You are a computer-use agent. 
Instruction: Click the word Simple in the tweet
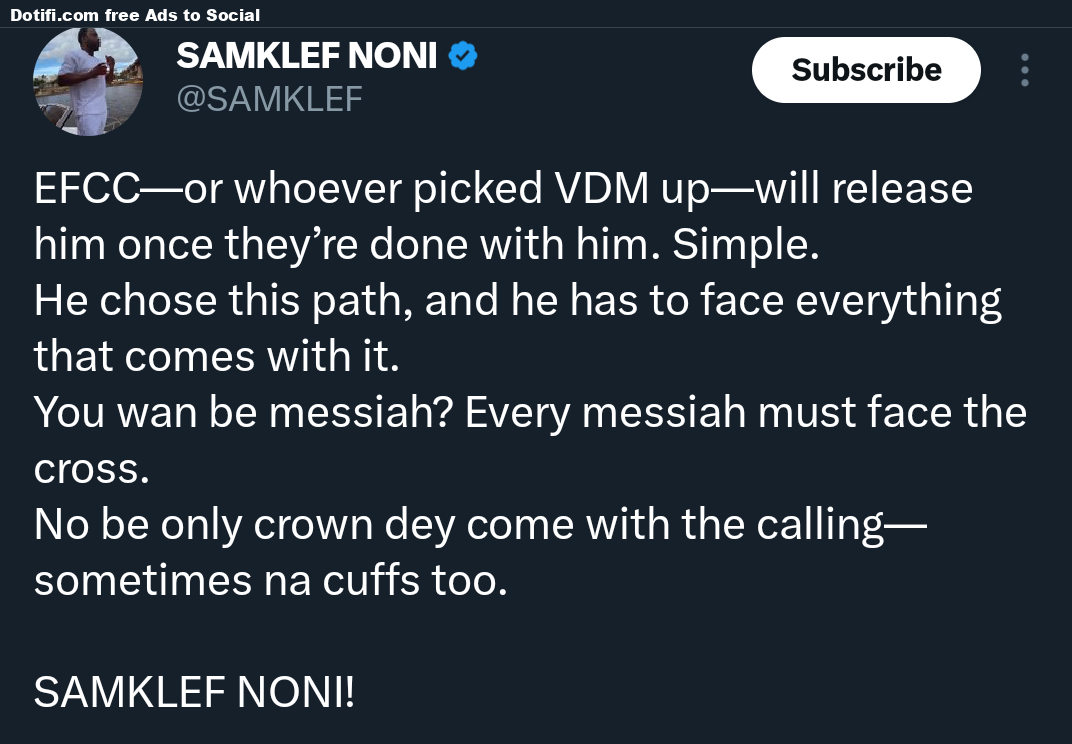[x=745, y=245]
